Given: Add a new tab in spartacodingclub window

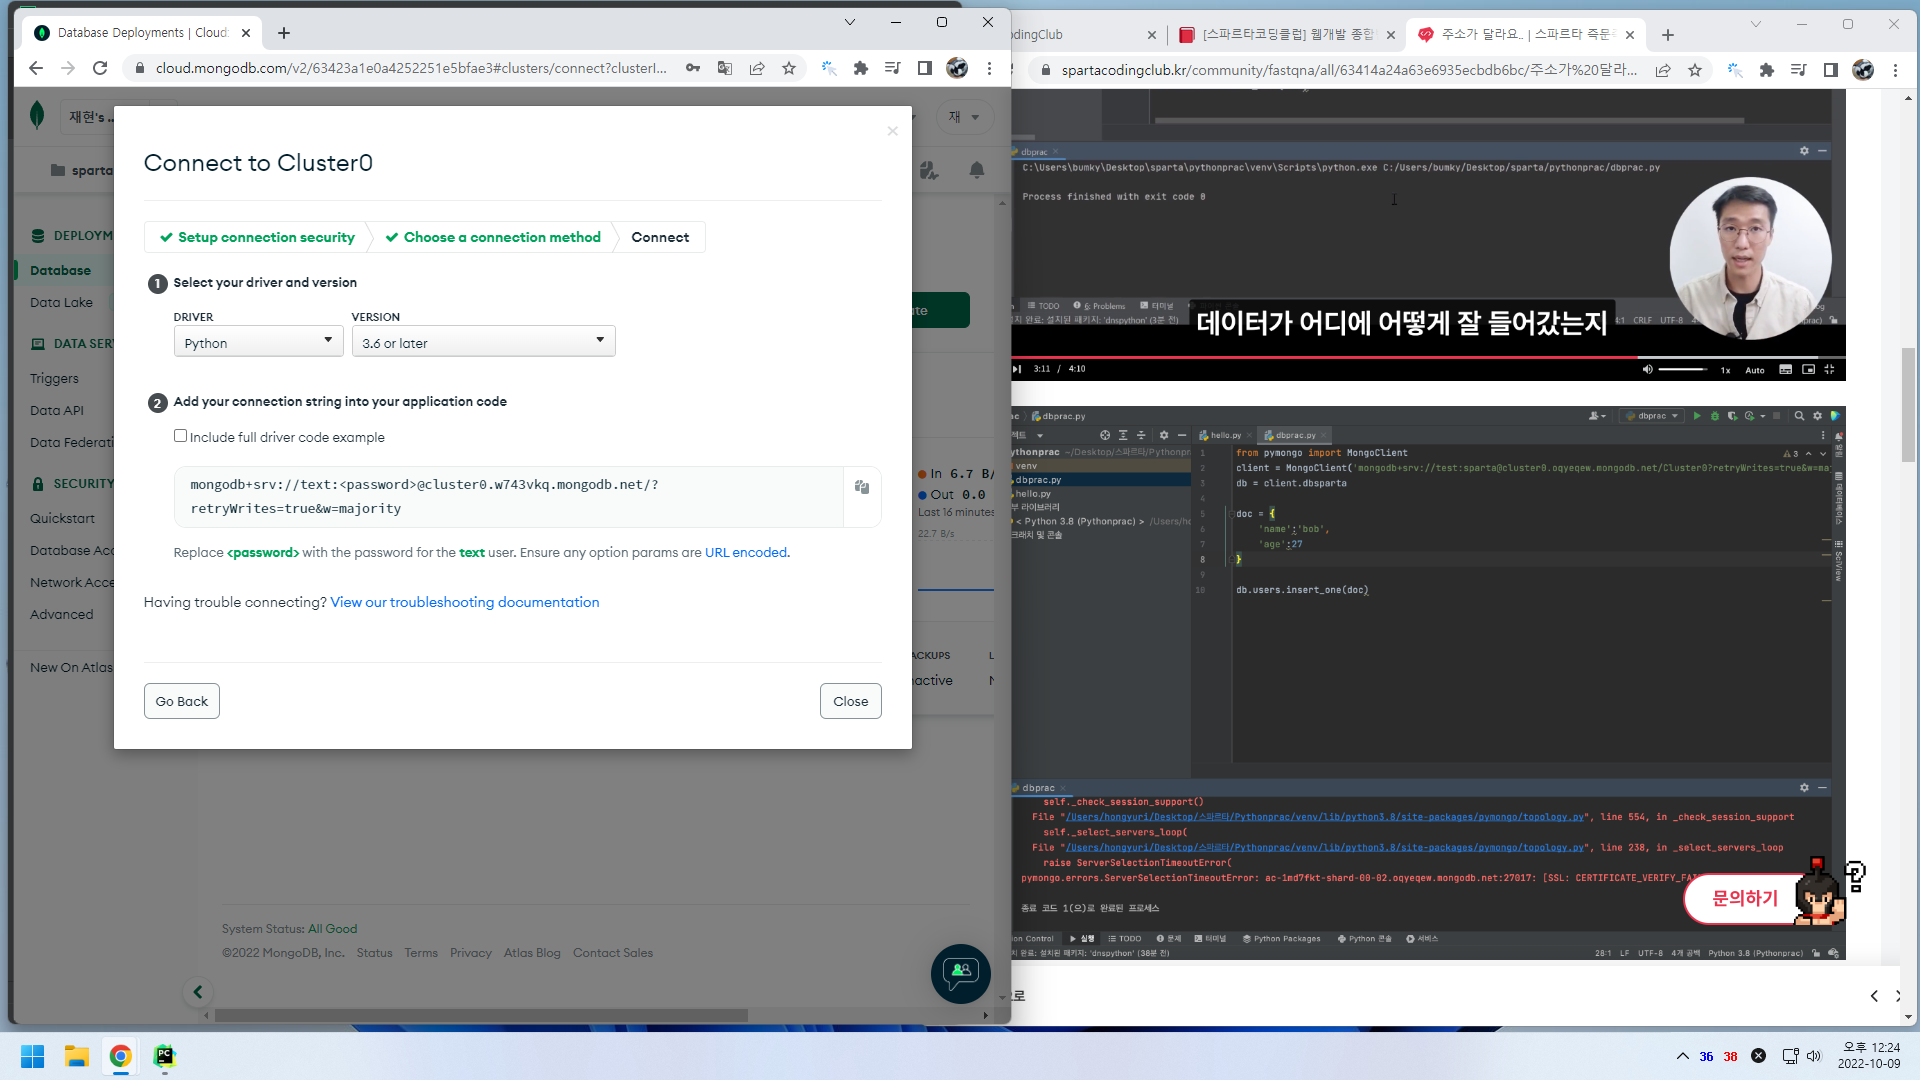Looking at the screenshot, I should click(x=1668, y=35).
